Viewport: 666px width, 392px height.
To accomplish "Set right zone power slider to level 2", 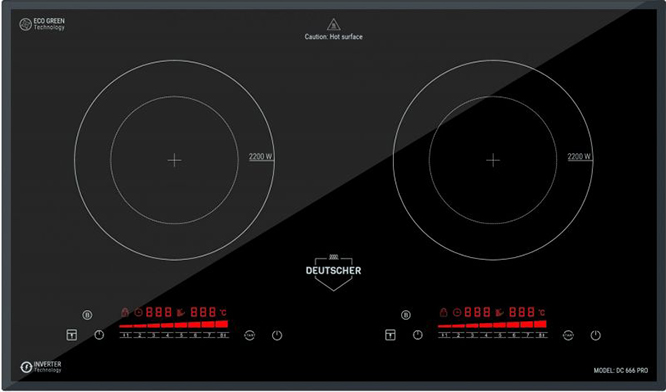I will (x=458, y=335).
